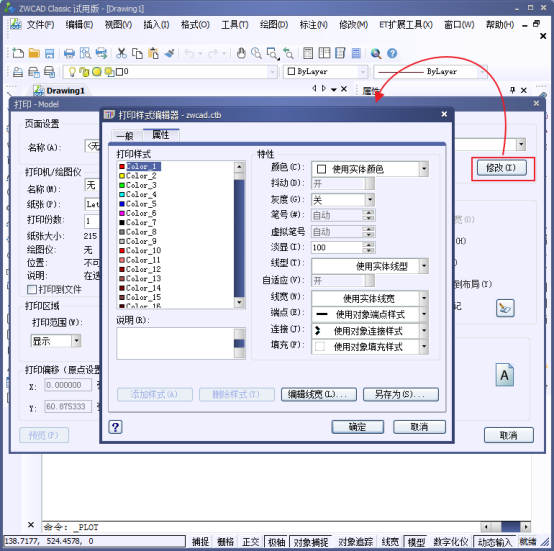Click the Redo arrow icon
Image resolution: width=554 pixels, height=551 pixels.
[x=213, y=53]
